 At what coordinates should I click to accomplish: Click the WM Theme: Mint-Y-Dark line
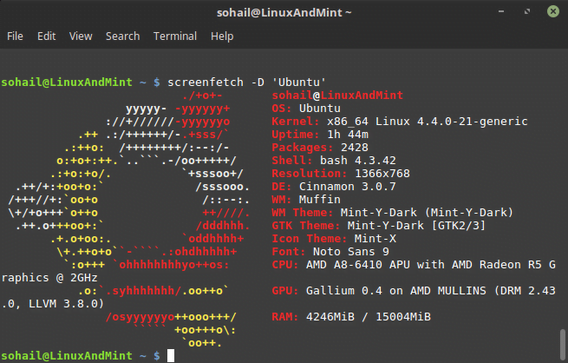coord(393,213)
